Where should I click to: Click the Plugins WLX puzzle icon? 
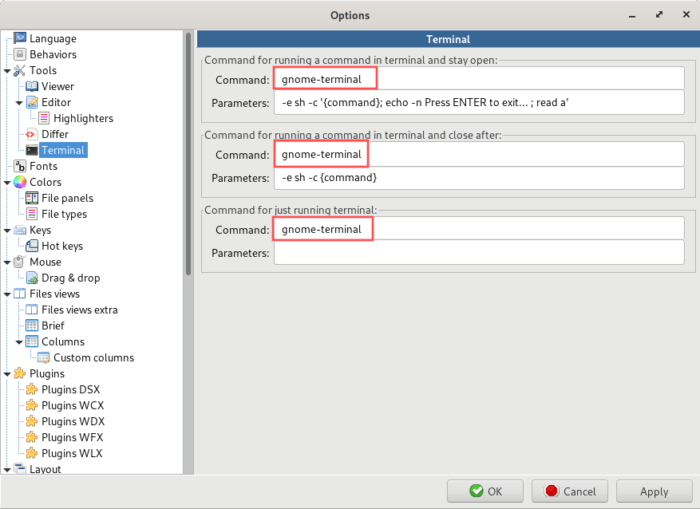(x=32, y=453)
